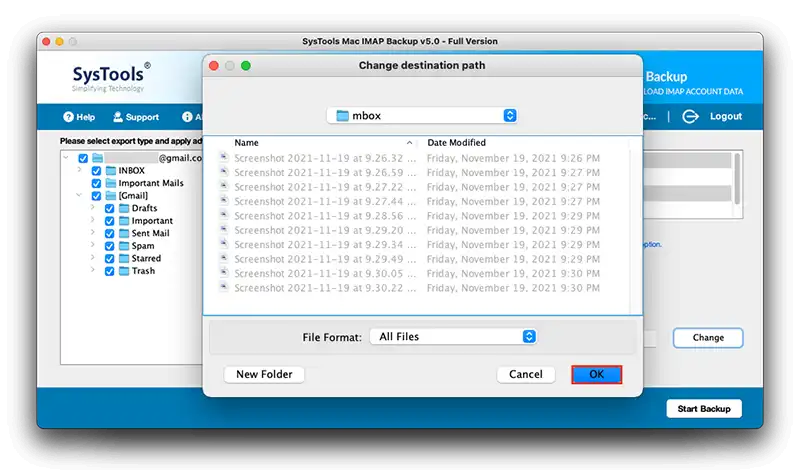Click the Important Mails folder icon
Image resolution: width=800 pixels, height=470 pixels.
(x=111, y=183)
